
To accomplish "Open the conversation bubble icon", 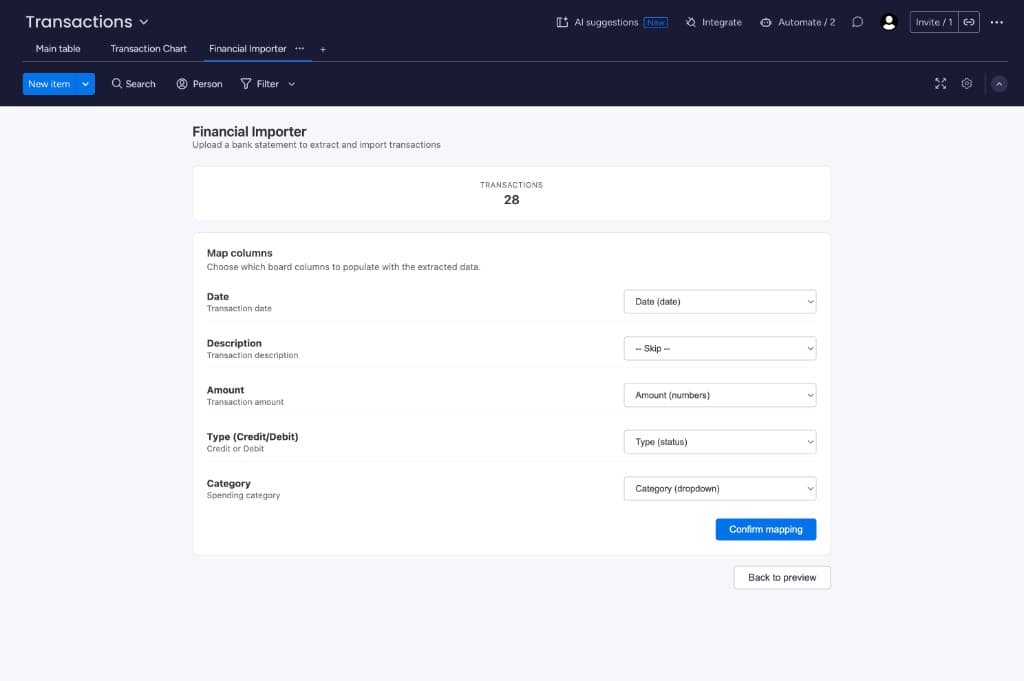I will point(857,22).
